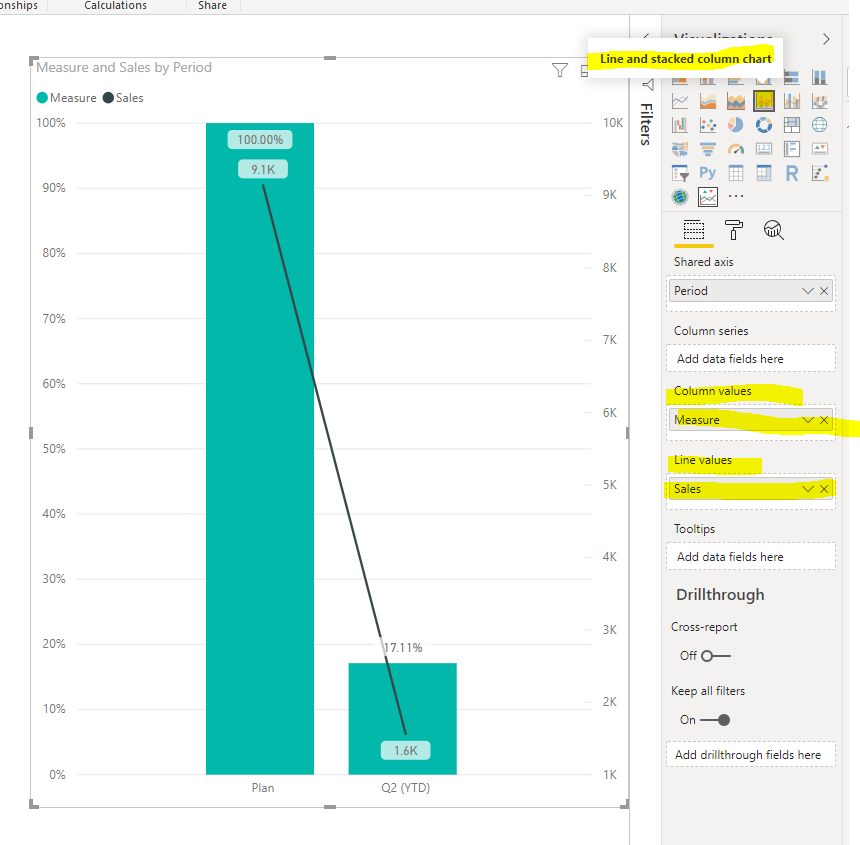
Task: Select the Filled map visual
Action: pyautogui.click(x=680, y=149)
